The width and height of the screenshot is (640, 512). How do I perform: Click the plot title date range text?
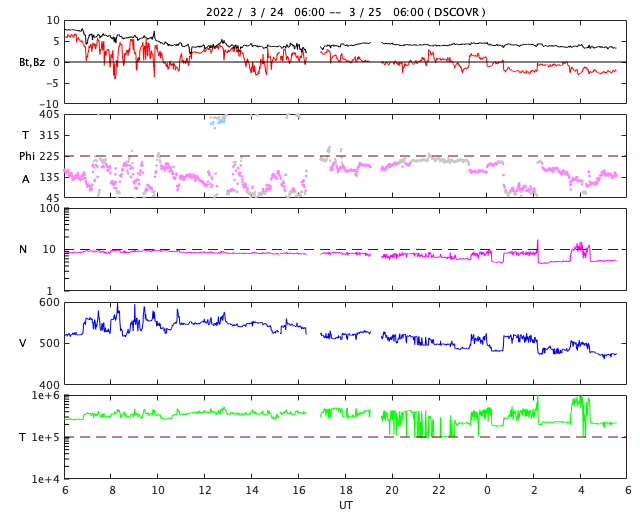point(345,12)
